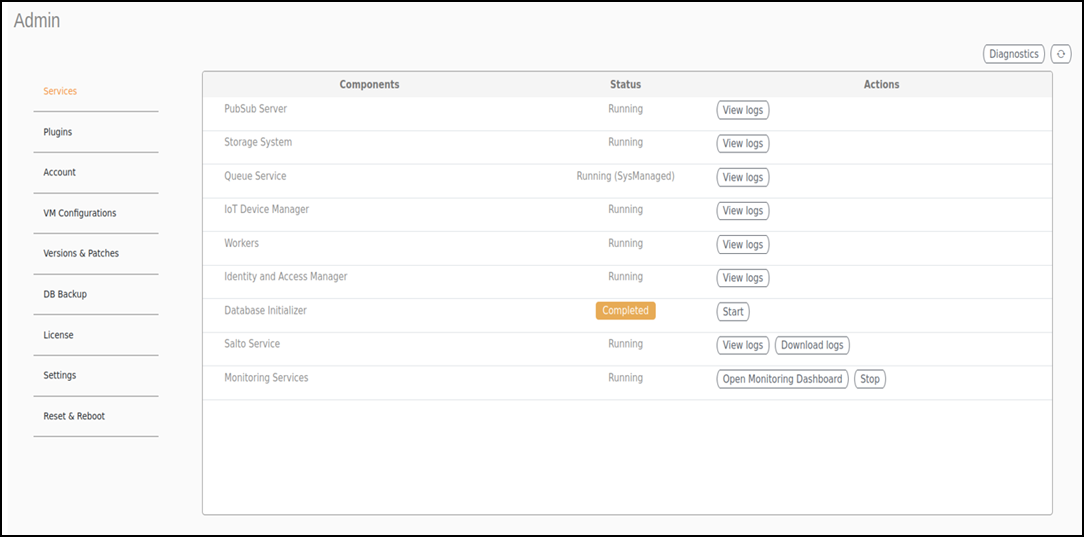Click the IoT Device Manager name
1084x537 pixels.
(x=266, y=209)
